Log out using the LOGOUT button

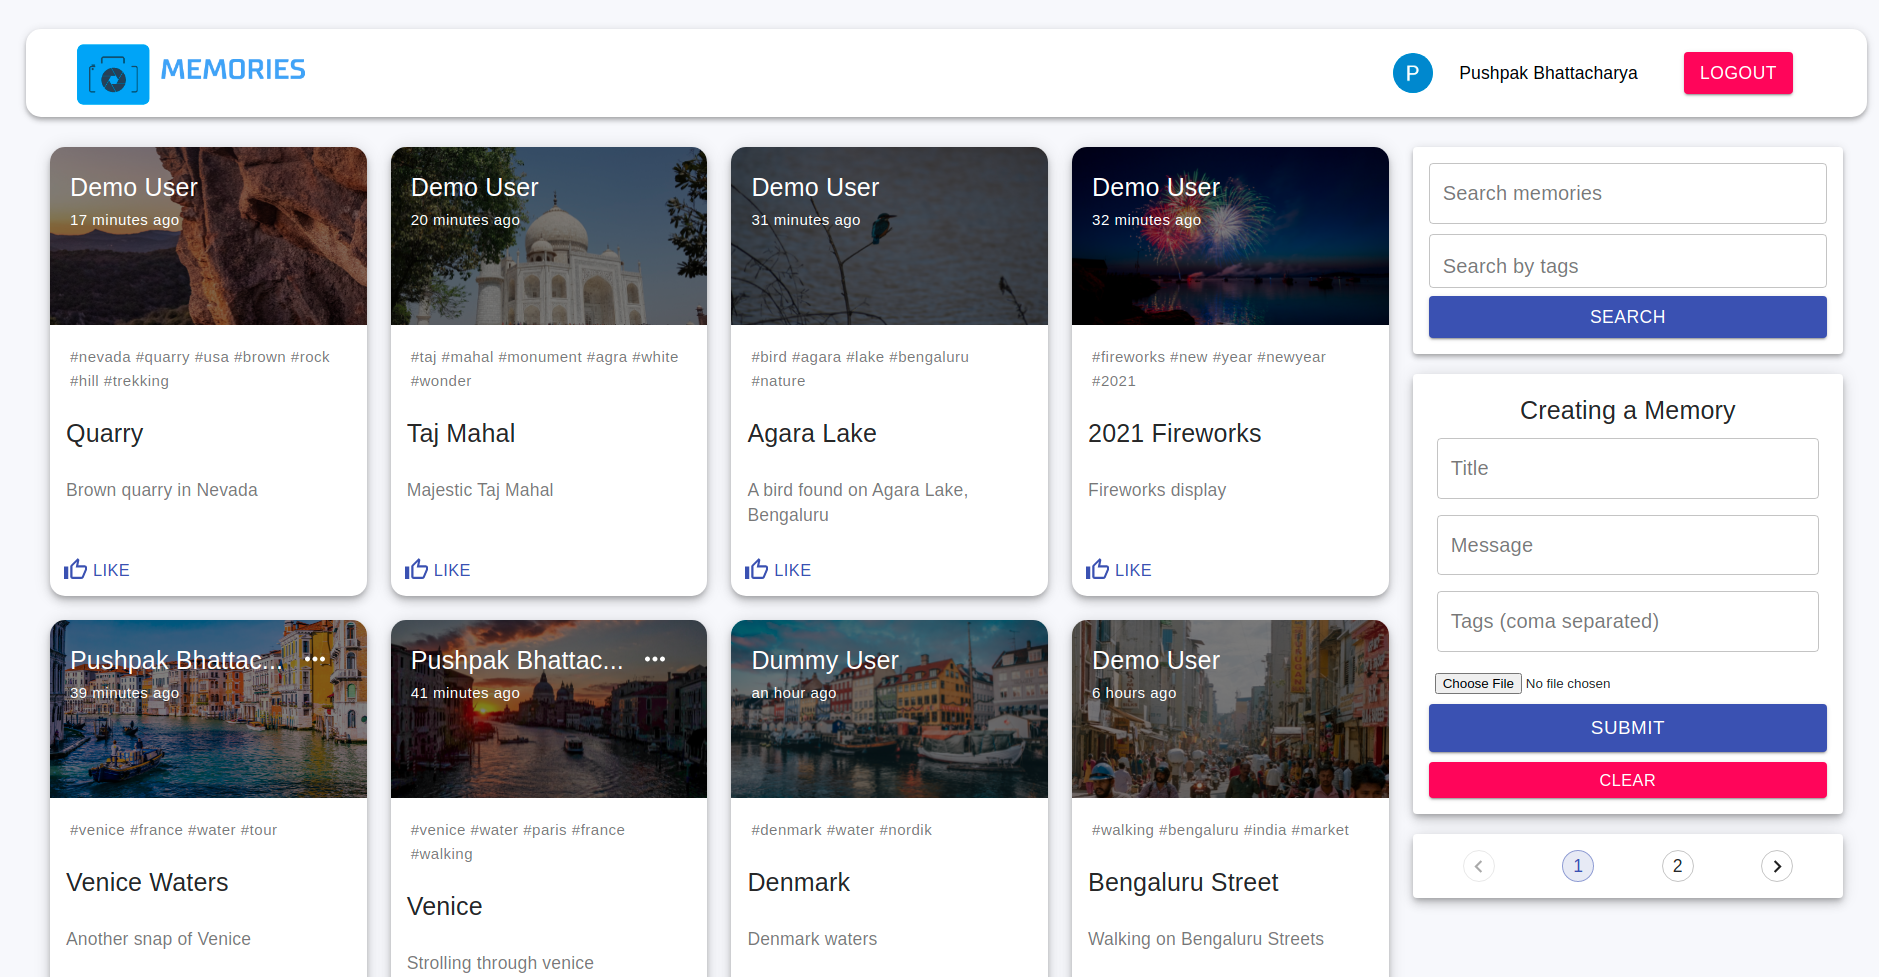(1738, 73)
